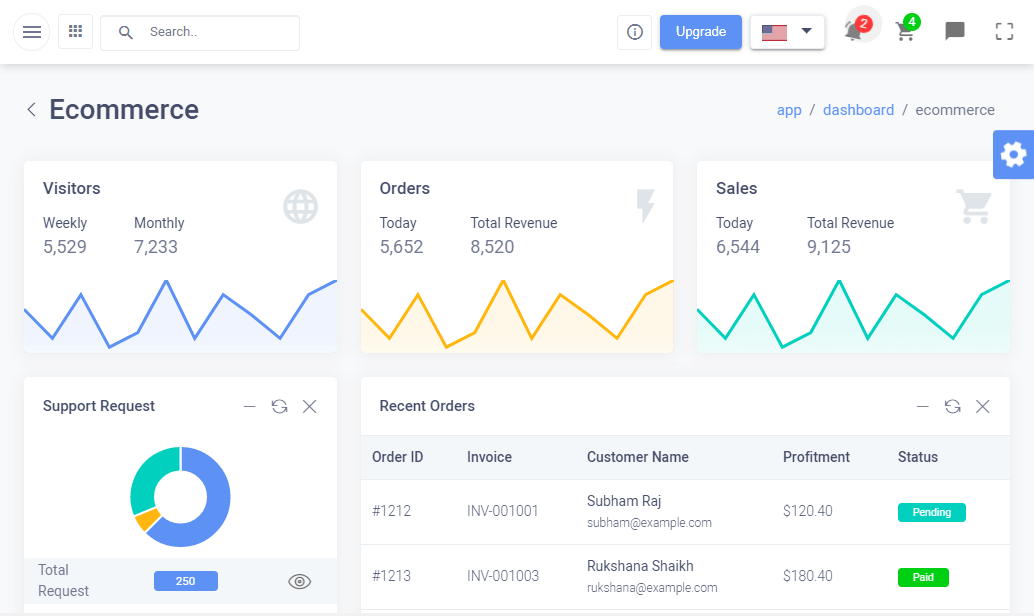1034x616 pixels.
Task: Toggle eye icon beside Total Request
Action: click(299, 582)
